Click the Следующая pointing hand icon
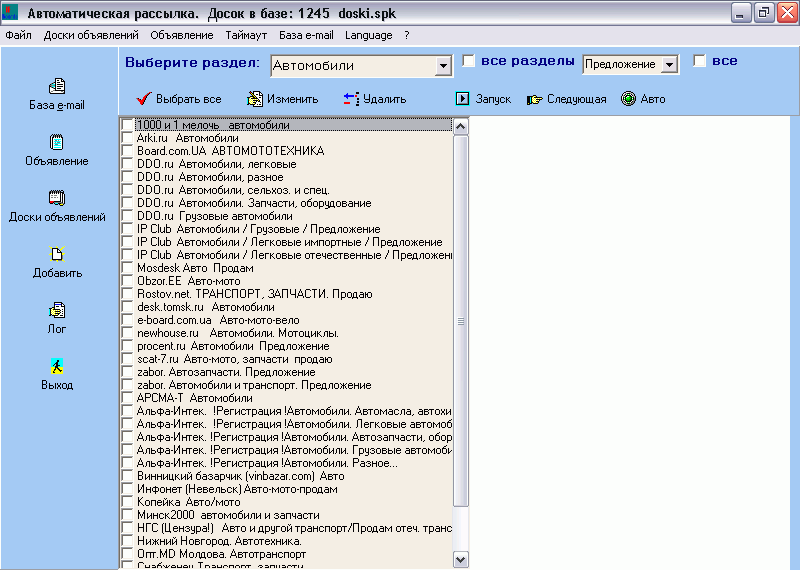 pos(534,99)
